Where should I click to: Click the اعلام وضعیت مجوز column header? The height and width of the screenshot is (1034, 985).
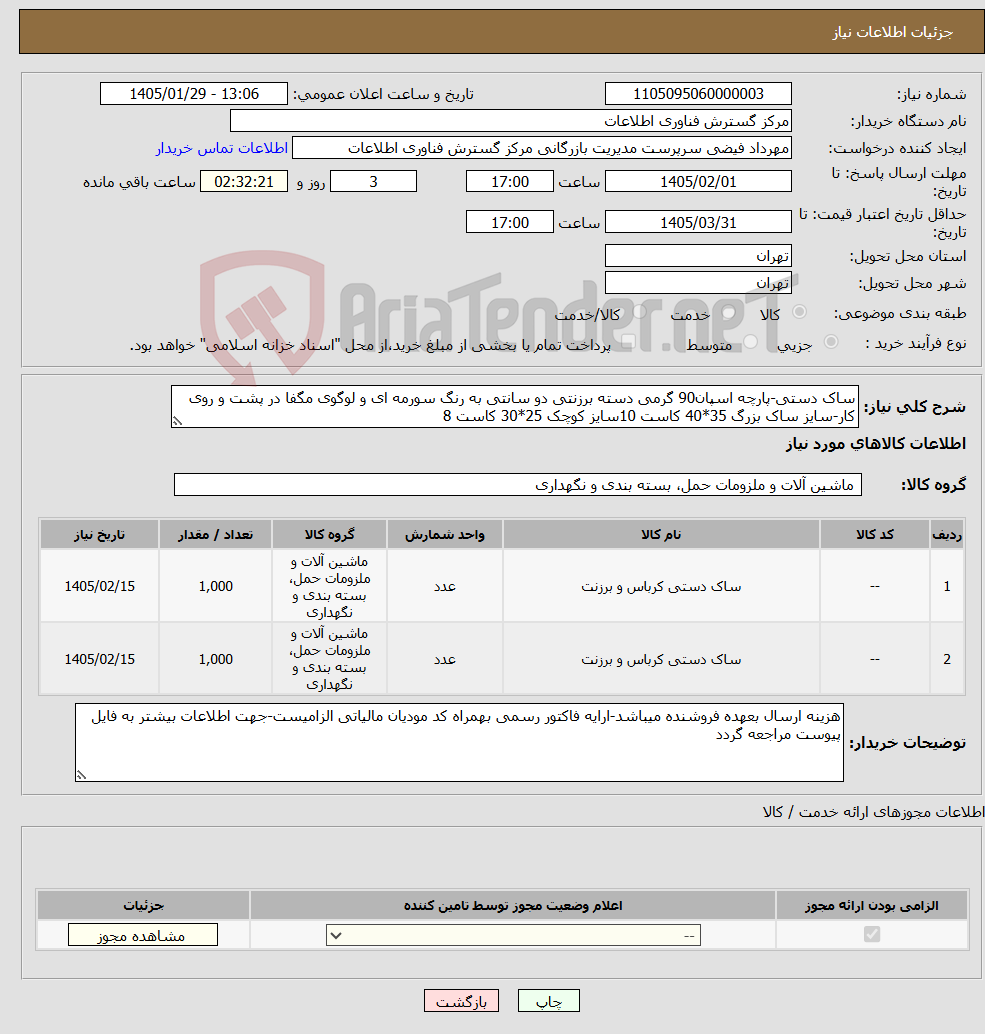click(x=513, y=906)
